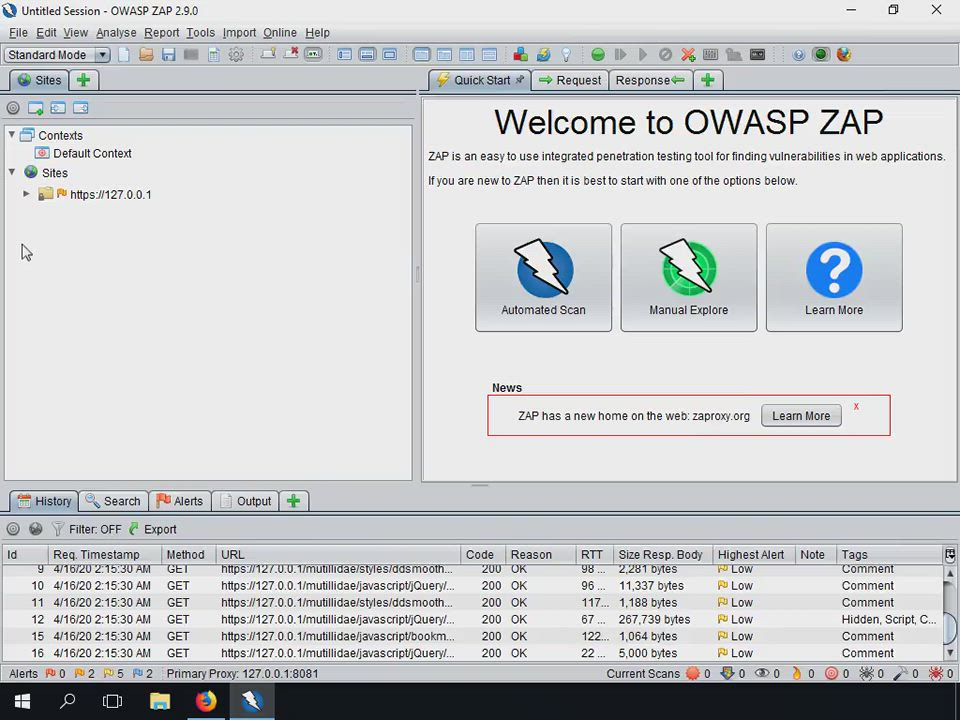Click the Import Context icon
This screenshot has width=960, height=720.
(x=58, y=108)
